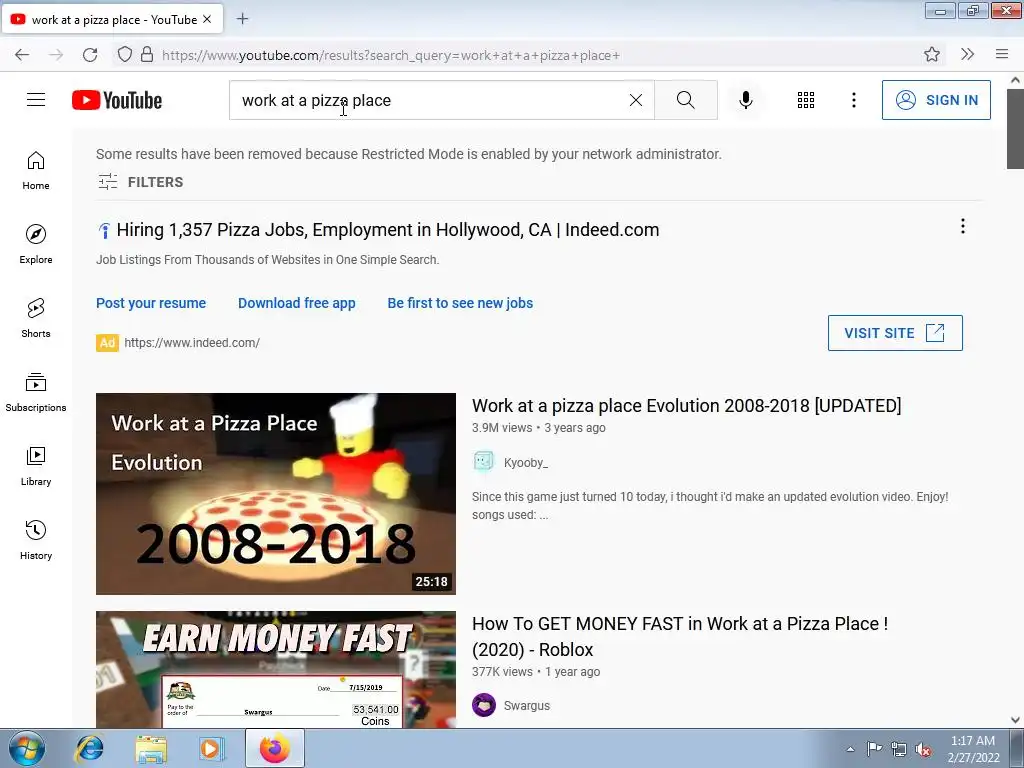Open YouTube settings three-dot menu

point(854,100)
